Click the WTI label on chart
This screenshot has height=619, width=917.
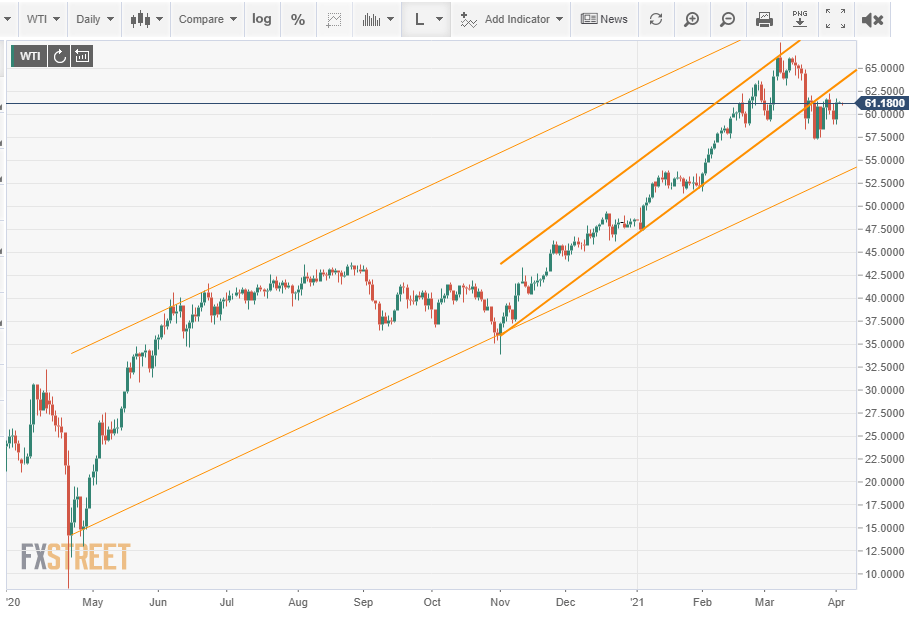(x=30, y=56)
